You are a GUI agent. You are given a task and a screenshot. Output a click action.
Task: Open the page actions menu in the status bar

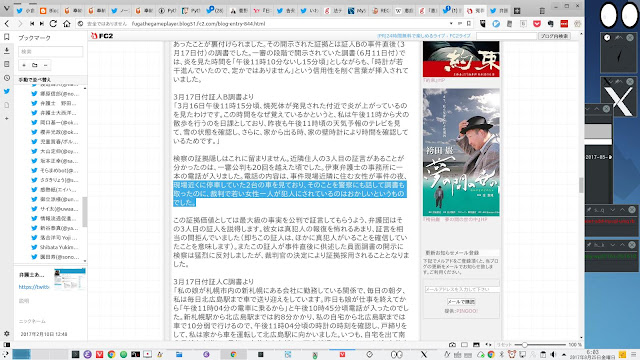[x=489, y=345]
